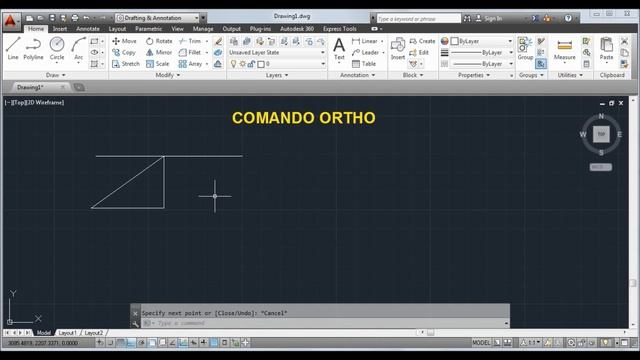Click the Erase pencil-eraser icon

click(x=218, y=41)
